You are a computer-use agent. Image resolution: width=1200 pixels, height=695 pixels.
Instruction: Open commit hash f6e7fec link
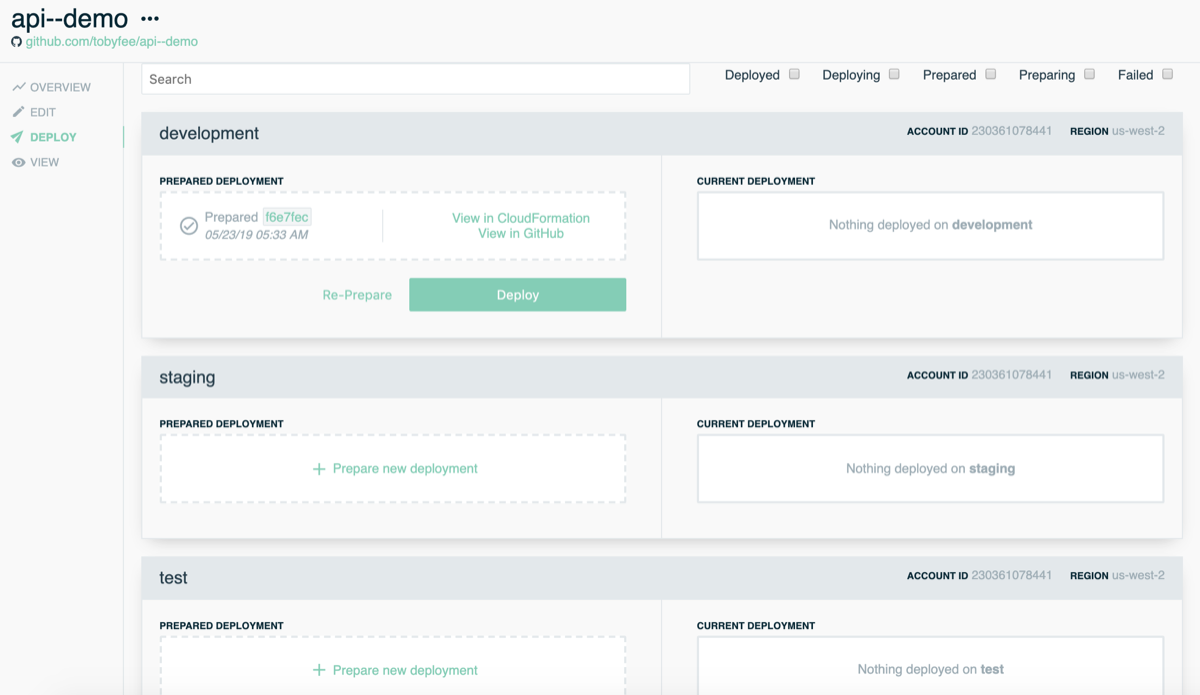287,217
